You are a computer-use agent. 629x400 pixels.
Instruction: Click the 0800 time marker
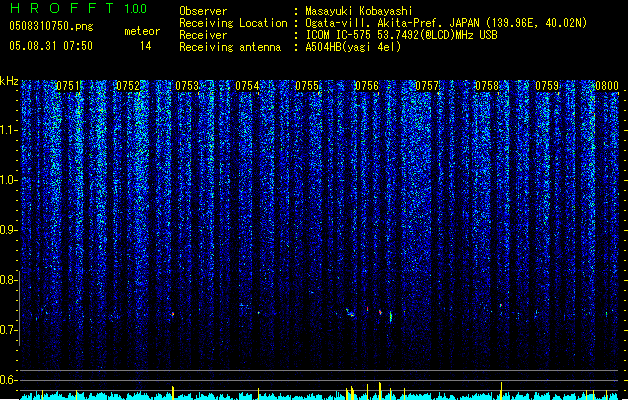[x=607, y=86]
